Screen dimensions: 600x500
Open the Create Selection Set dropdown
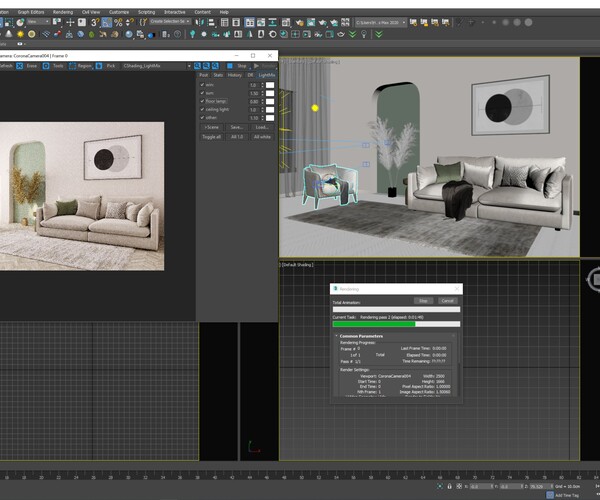click(x=170, y=21)
